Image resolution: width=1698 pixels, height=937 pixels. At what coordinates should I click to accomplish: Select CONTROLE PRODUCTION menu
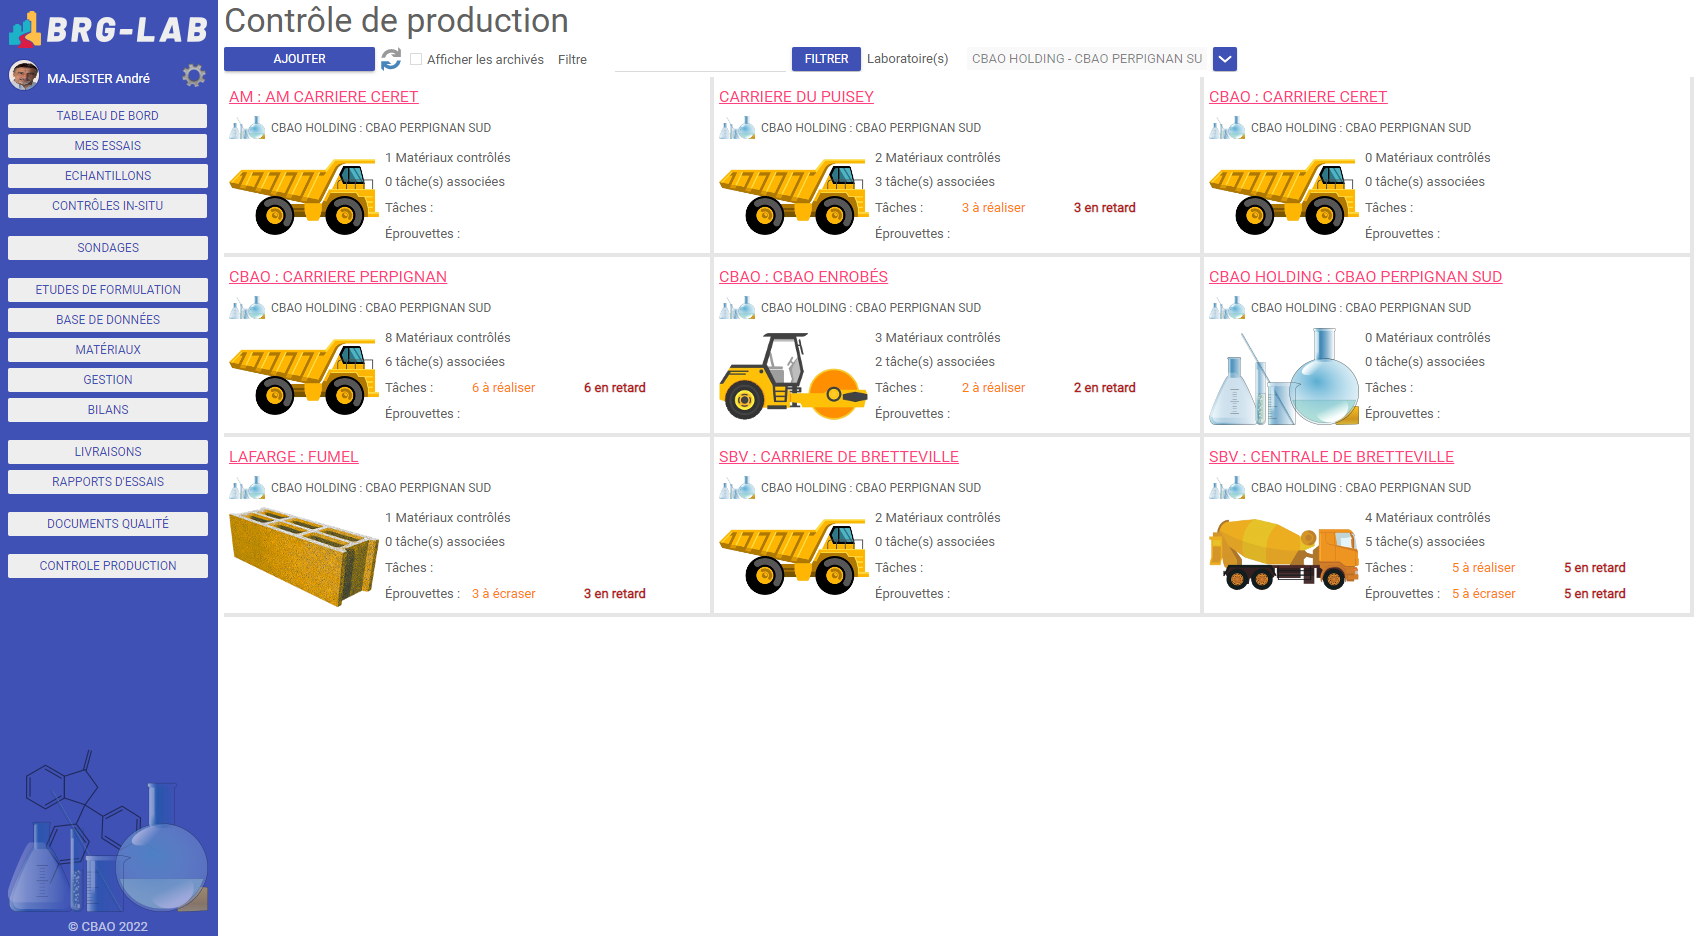tap(108, 566)
